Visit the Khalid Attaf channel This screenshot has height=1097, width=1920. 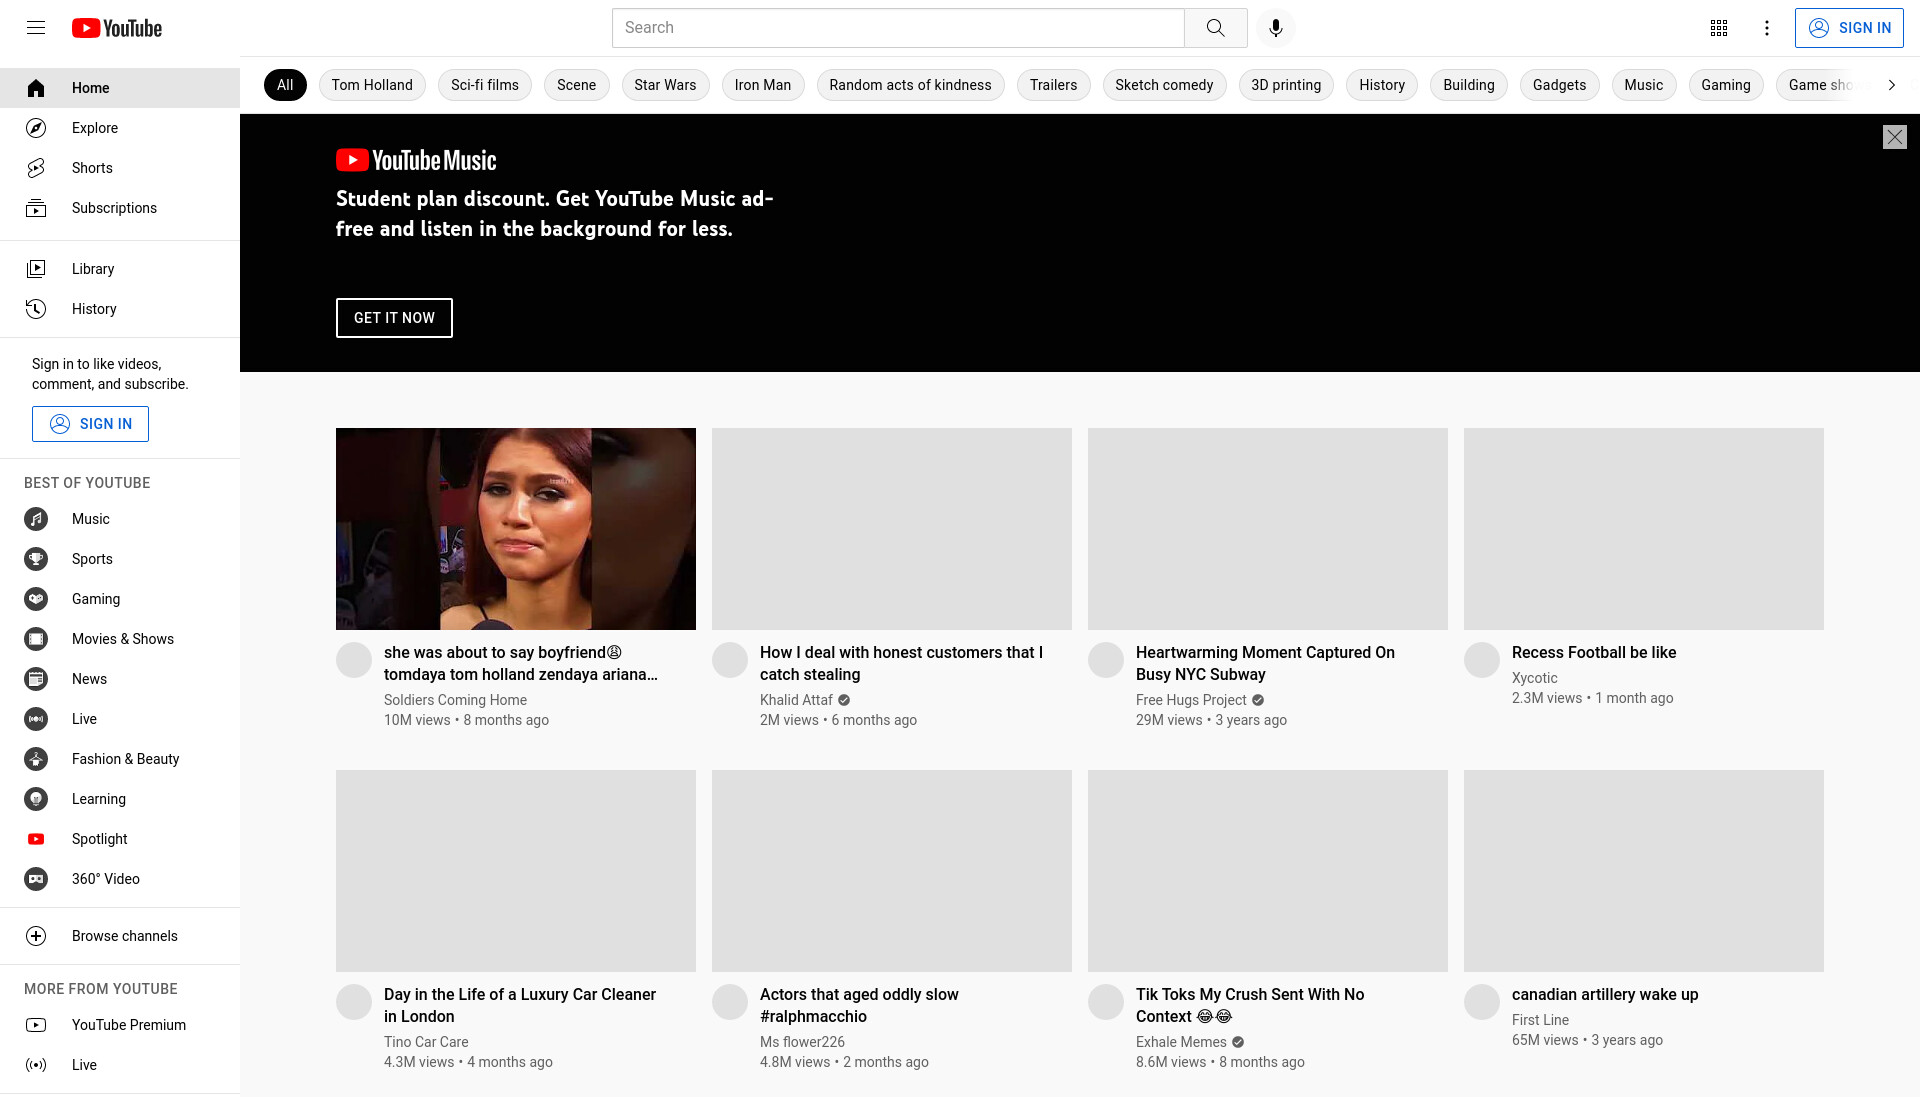[x=796, y=700]
